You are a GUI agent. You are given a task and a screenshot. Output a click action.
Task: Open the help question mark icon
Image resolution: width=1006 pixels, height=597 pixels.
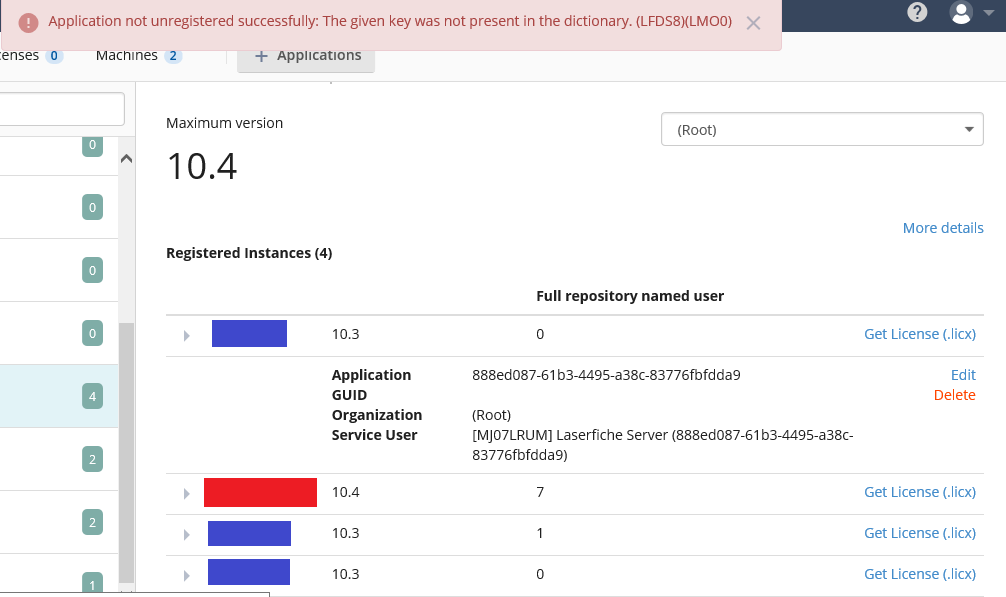(917, 12)
